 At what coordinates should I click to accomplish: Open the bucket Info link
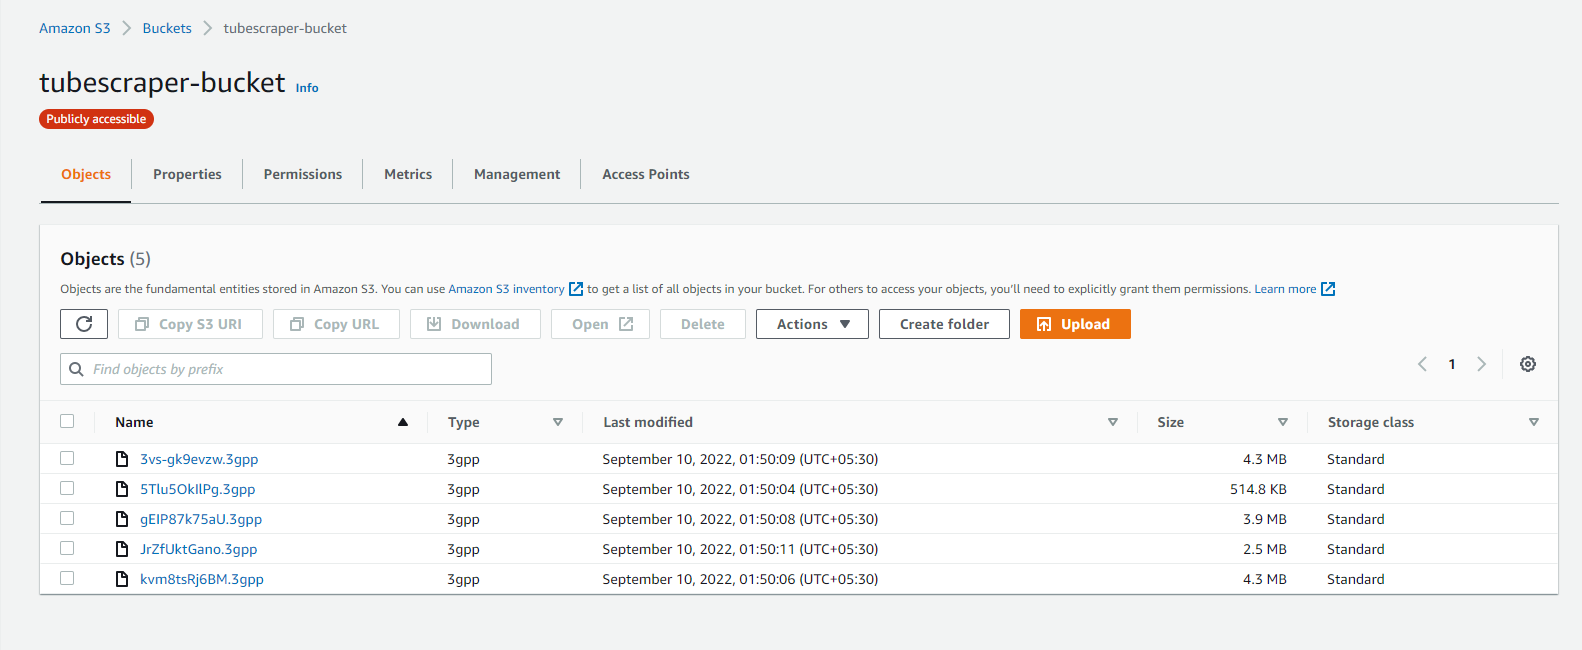pyautogui.click(x=307, y=88)
